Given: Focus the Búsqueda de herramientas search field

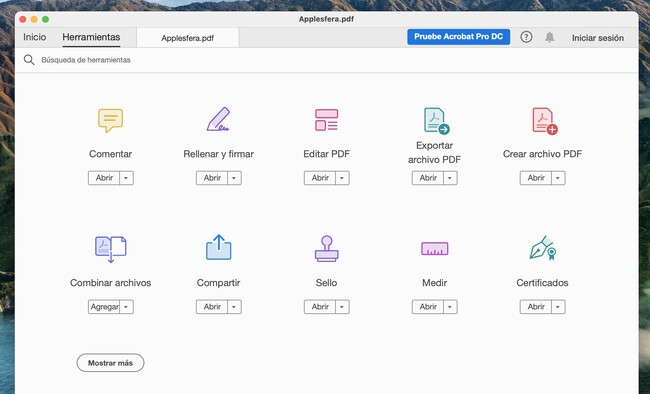Looking at the screenshot, I should click(327, 60).
